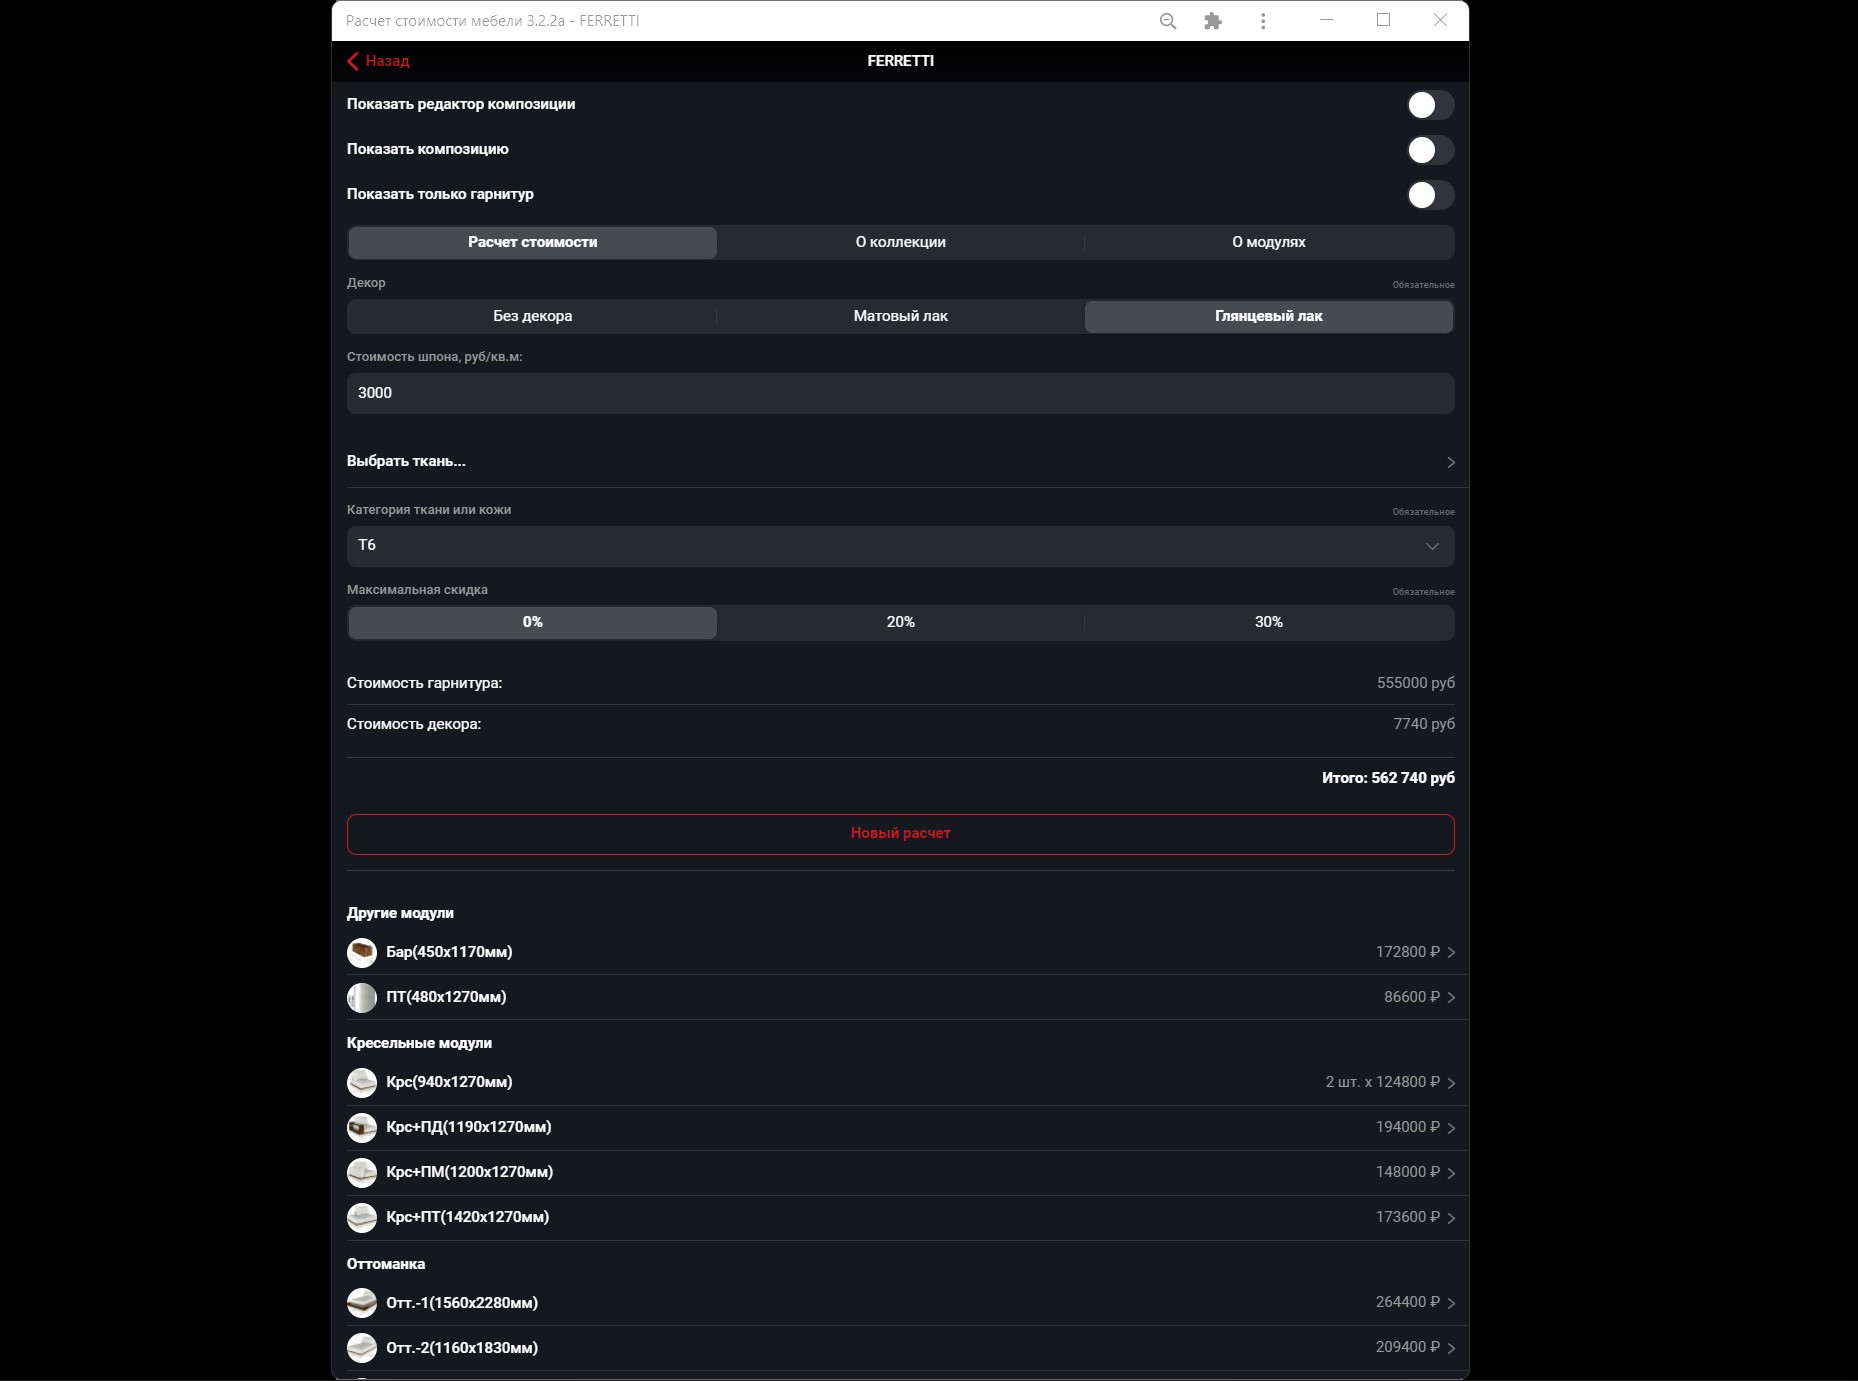Click the veneer cost input field
The height and width of the screenshot is (1381, 1858).
coord(900,393)
